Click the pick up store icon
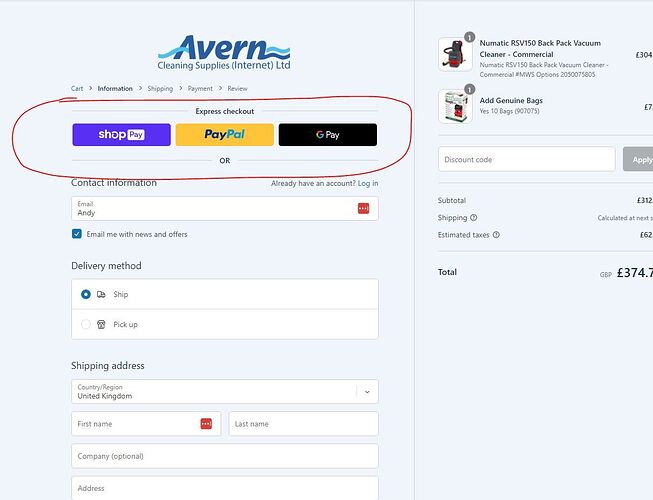The width and height of the screenshot is (653, 500). [x=101, y=324]
